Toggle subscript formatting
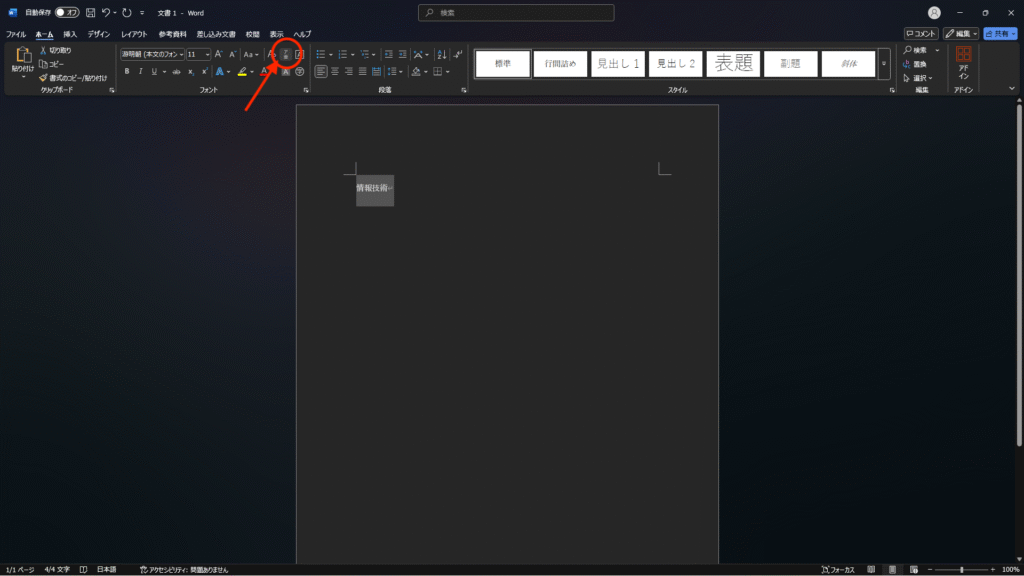The height and width of the screenshot is (576, 1024). [x=190, y=72]
